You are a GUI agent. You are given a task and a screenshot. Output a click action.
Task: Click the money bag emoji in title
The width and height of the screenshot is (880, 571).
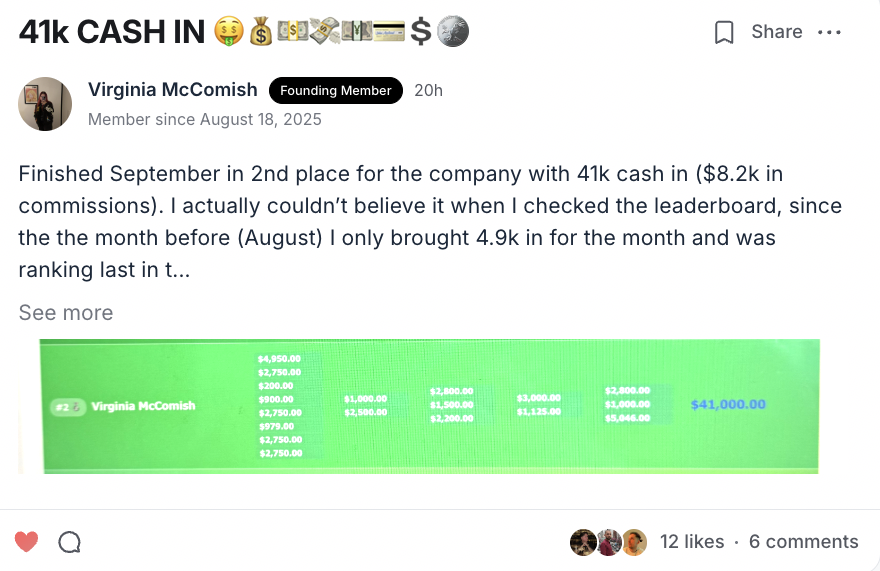(x=260, y=31)
